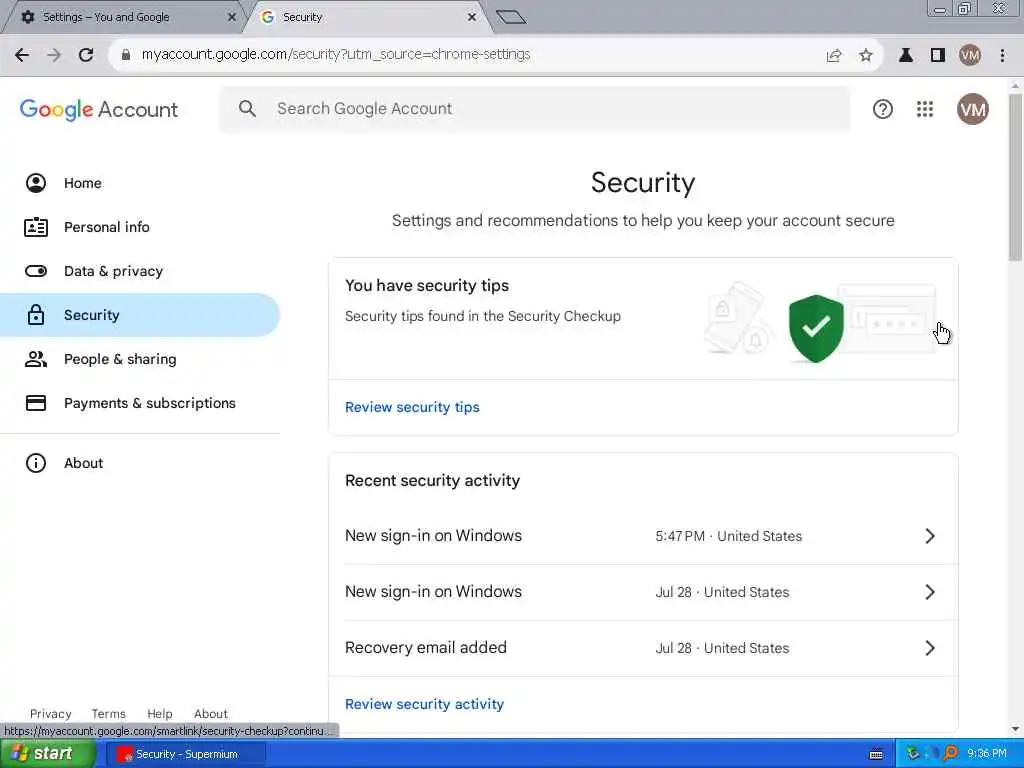Expand the Recovery email added chevron
The width and height of the screenshot is (1024, 768).
coord(930,648)
